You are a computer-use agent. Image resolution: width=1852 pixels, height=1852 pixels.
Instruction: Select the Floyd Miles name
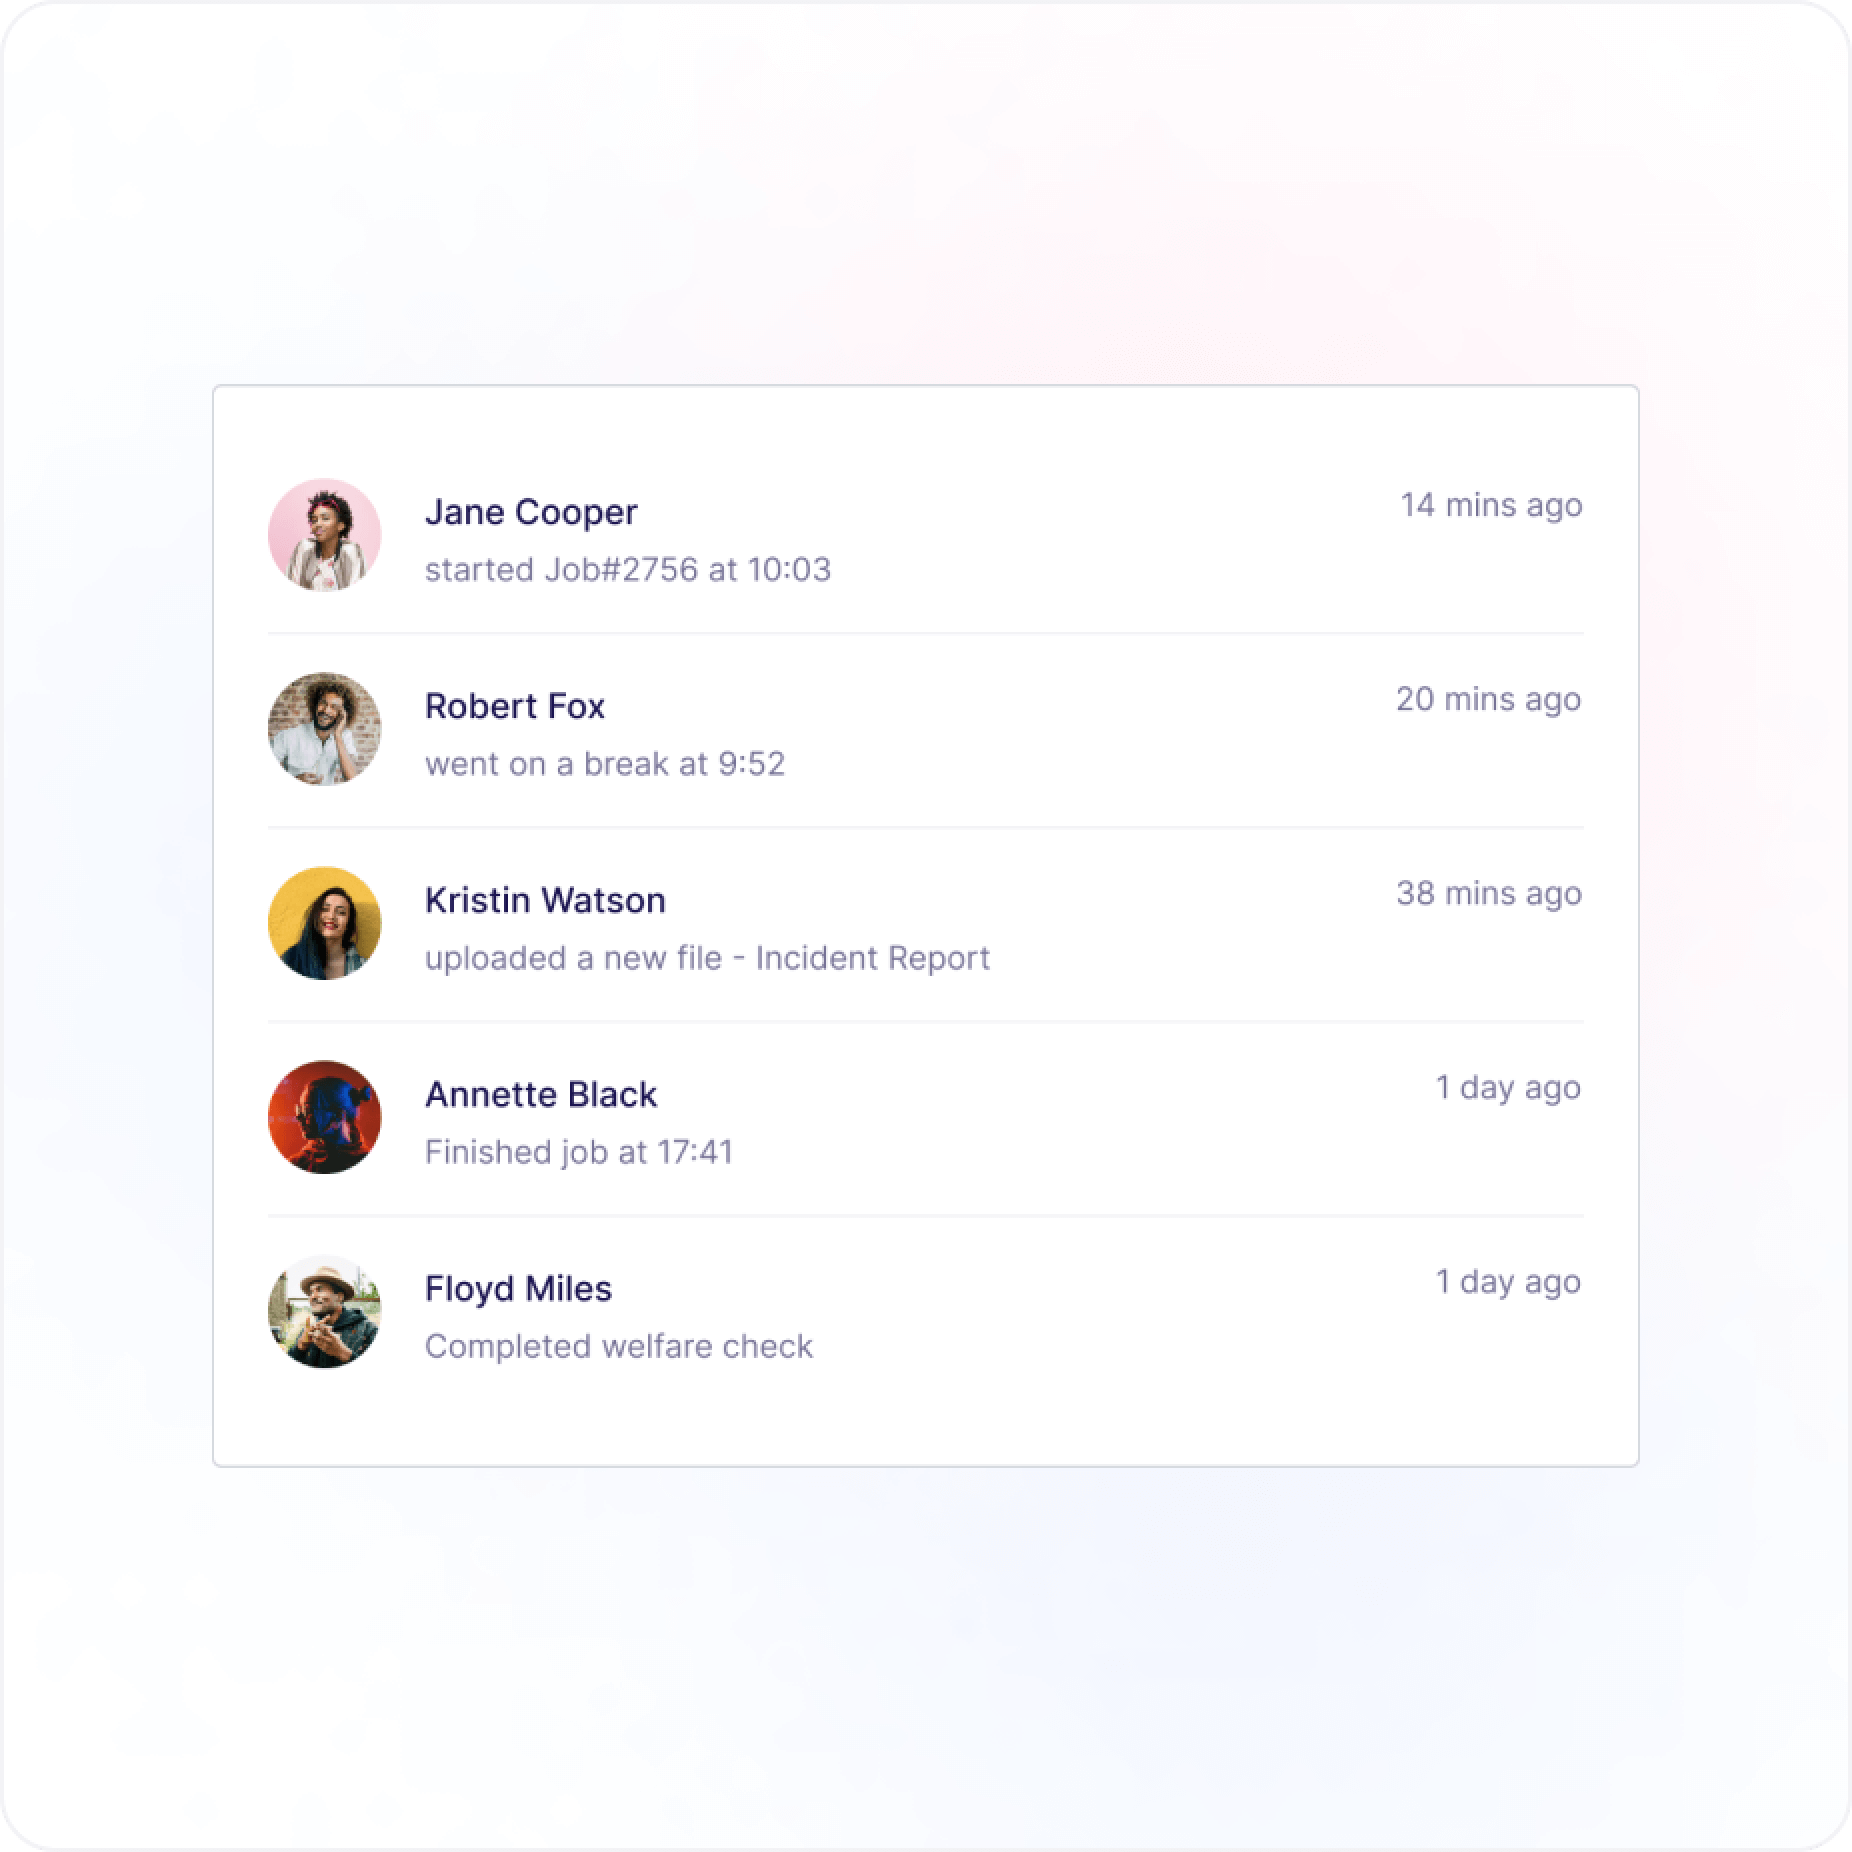518,1289
